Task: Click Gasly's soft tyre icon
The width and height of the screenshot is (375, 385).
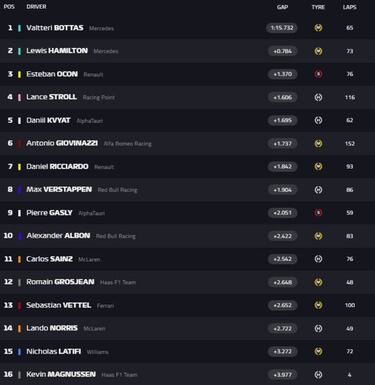Action: point(318,213)
